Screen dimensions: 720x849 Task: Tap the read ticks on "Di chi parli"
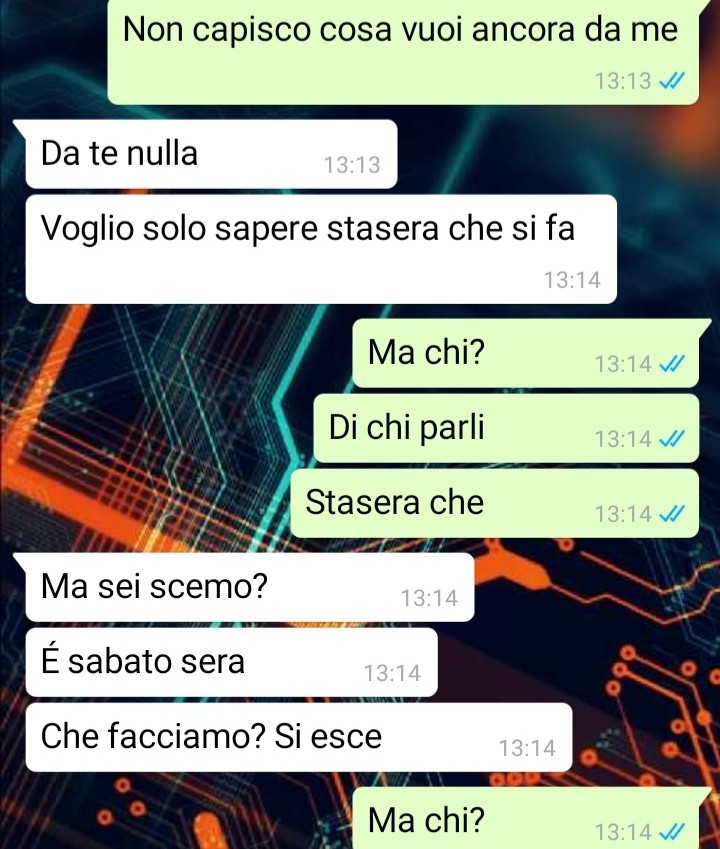(672, 439)
